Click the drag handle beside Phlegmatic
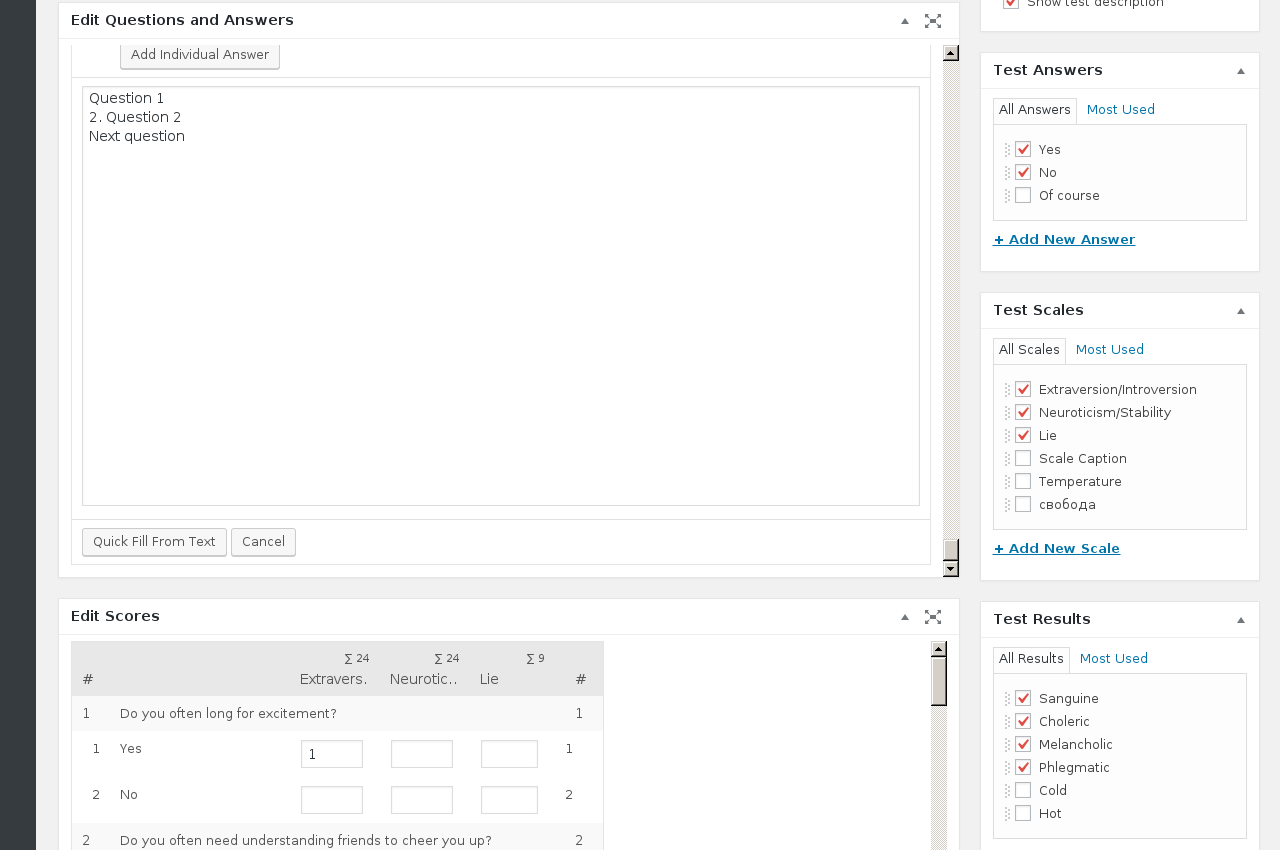The height and width of the screenshot is (850, 1280). pos(1007,768)
